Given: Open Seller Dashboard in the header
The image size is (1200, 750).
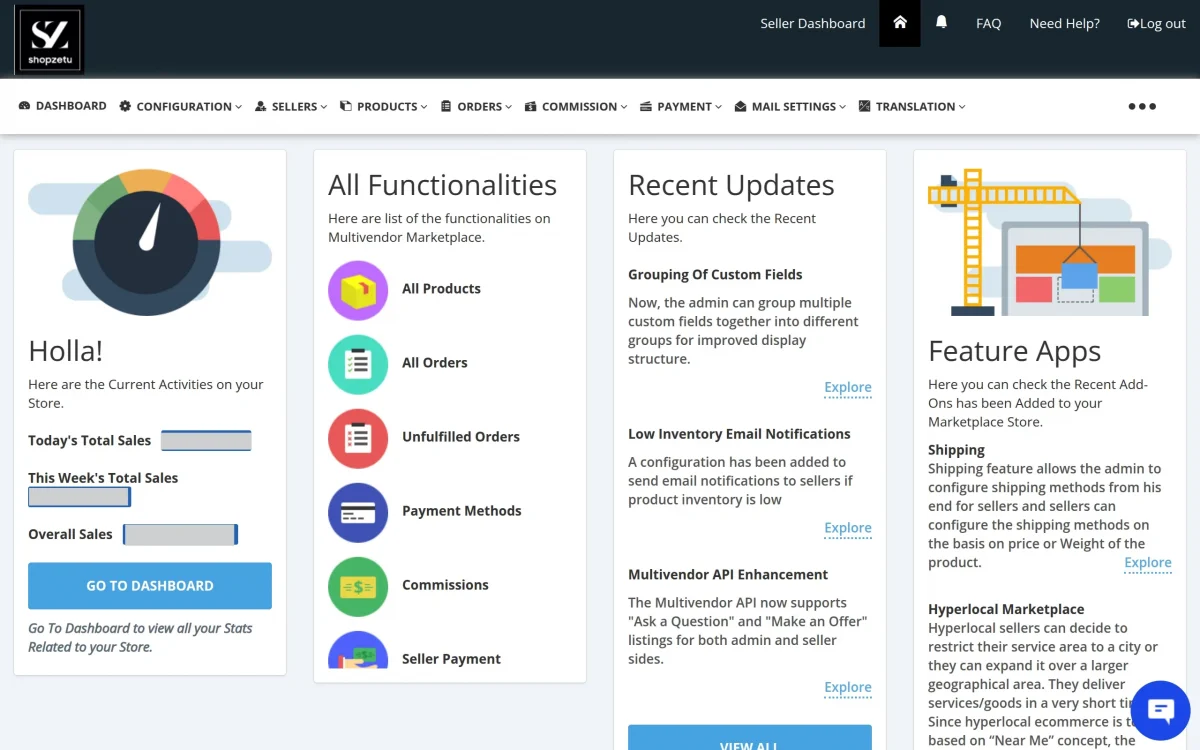Looking at the screenshot, I should [813, 23].
